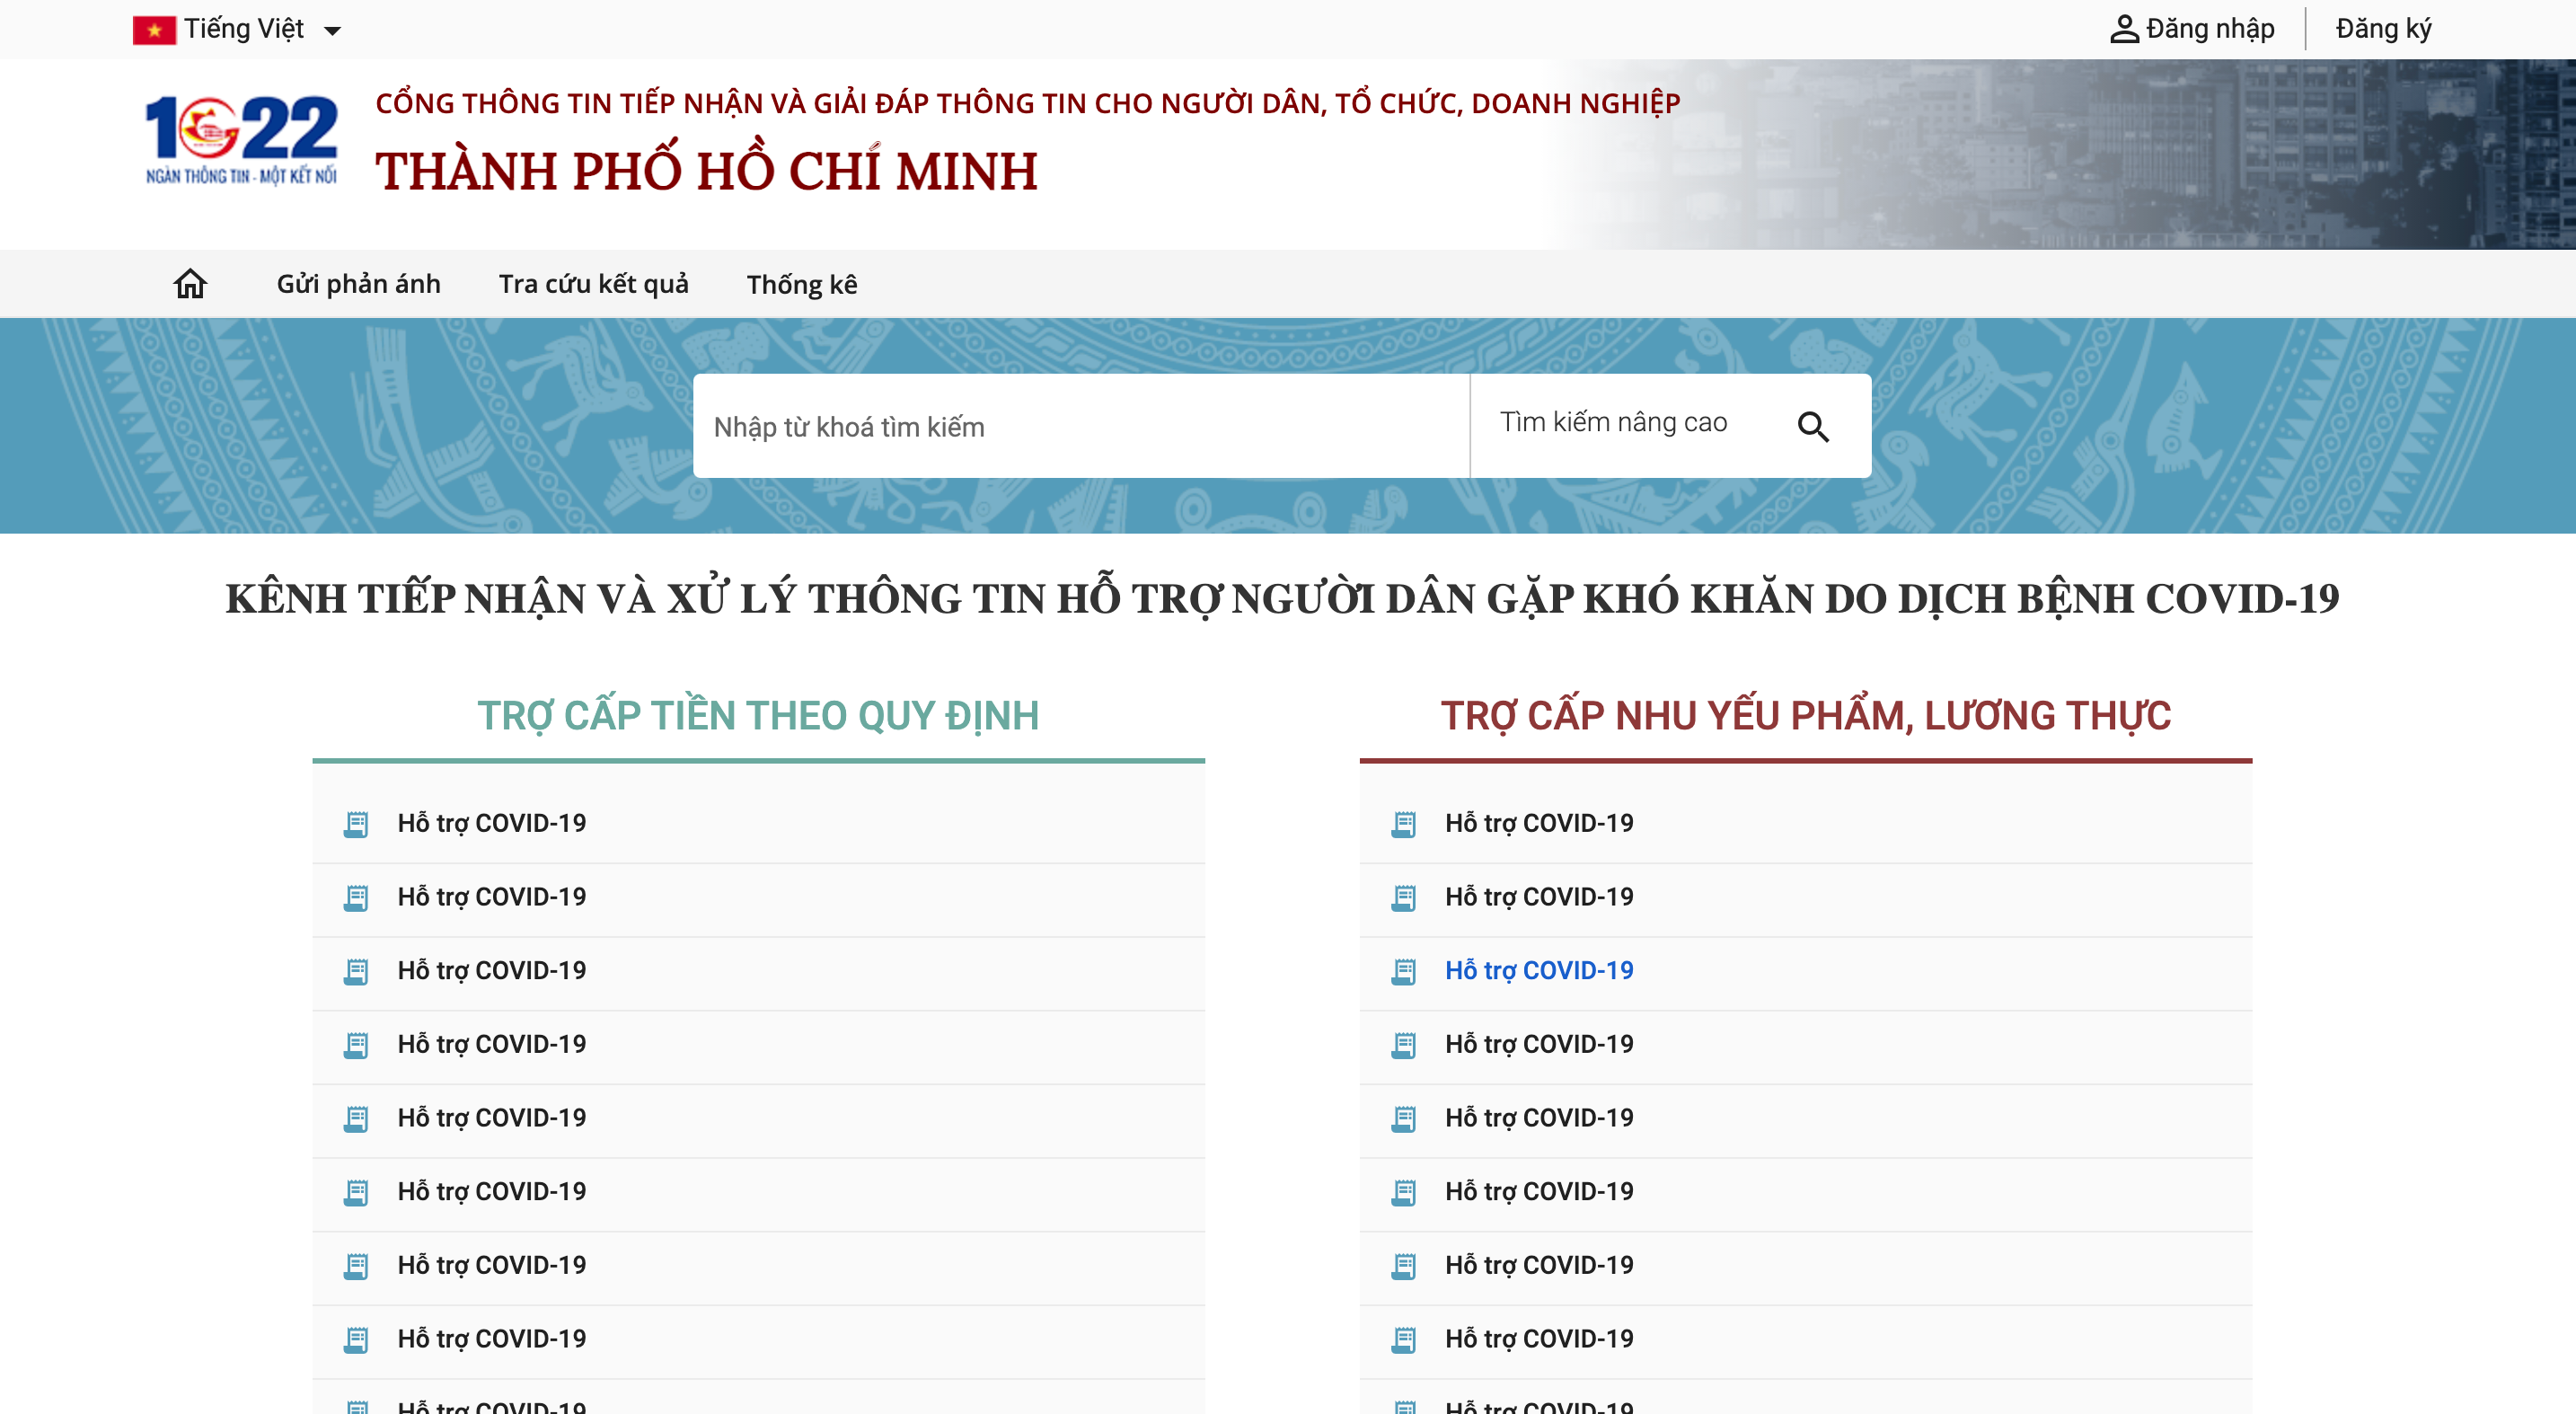Click the 1022 portal logo
This screenshot has height=1414, width=2576.
pyautogui.click(x=240, y=140)
